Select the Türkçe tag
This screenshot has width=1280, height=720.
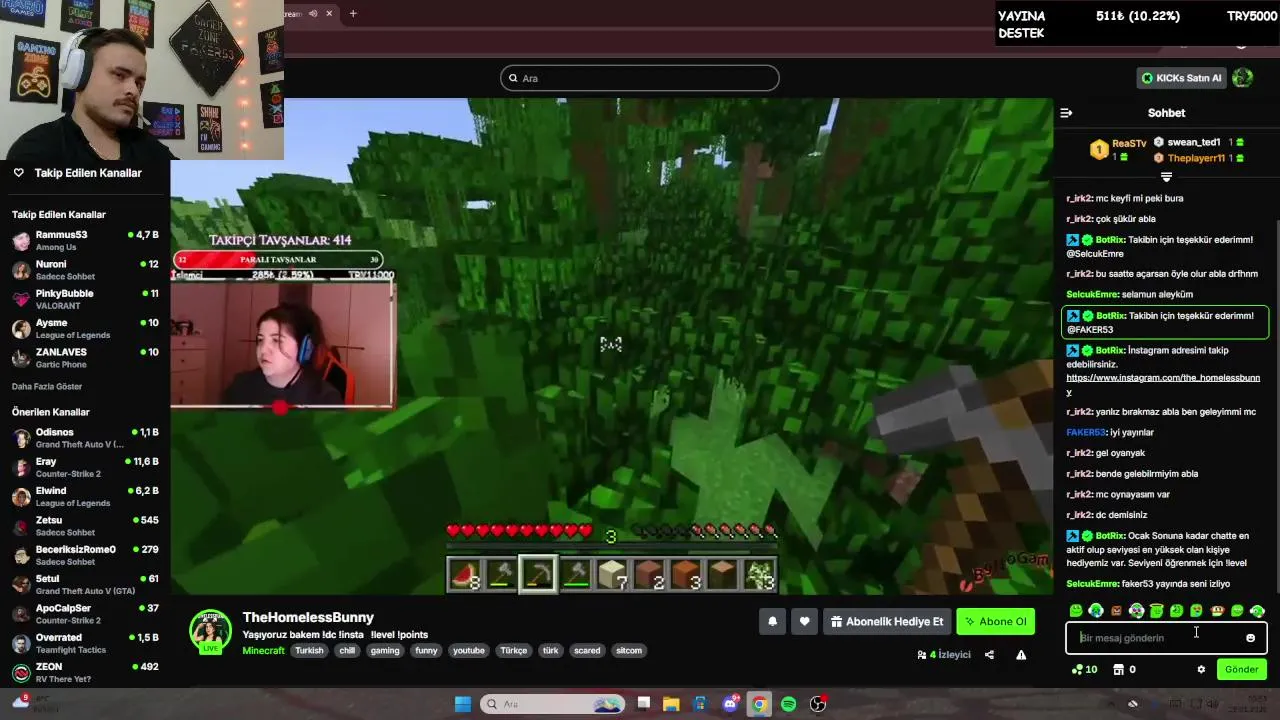[514, 650]
